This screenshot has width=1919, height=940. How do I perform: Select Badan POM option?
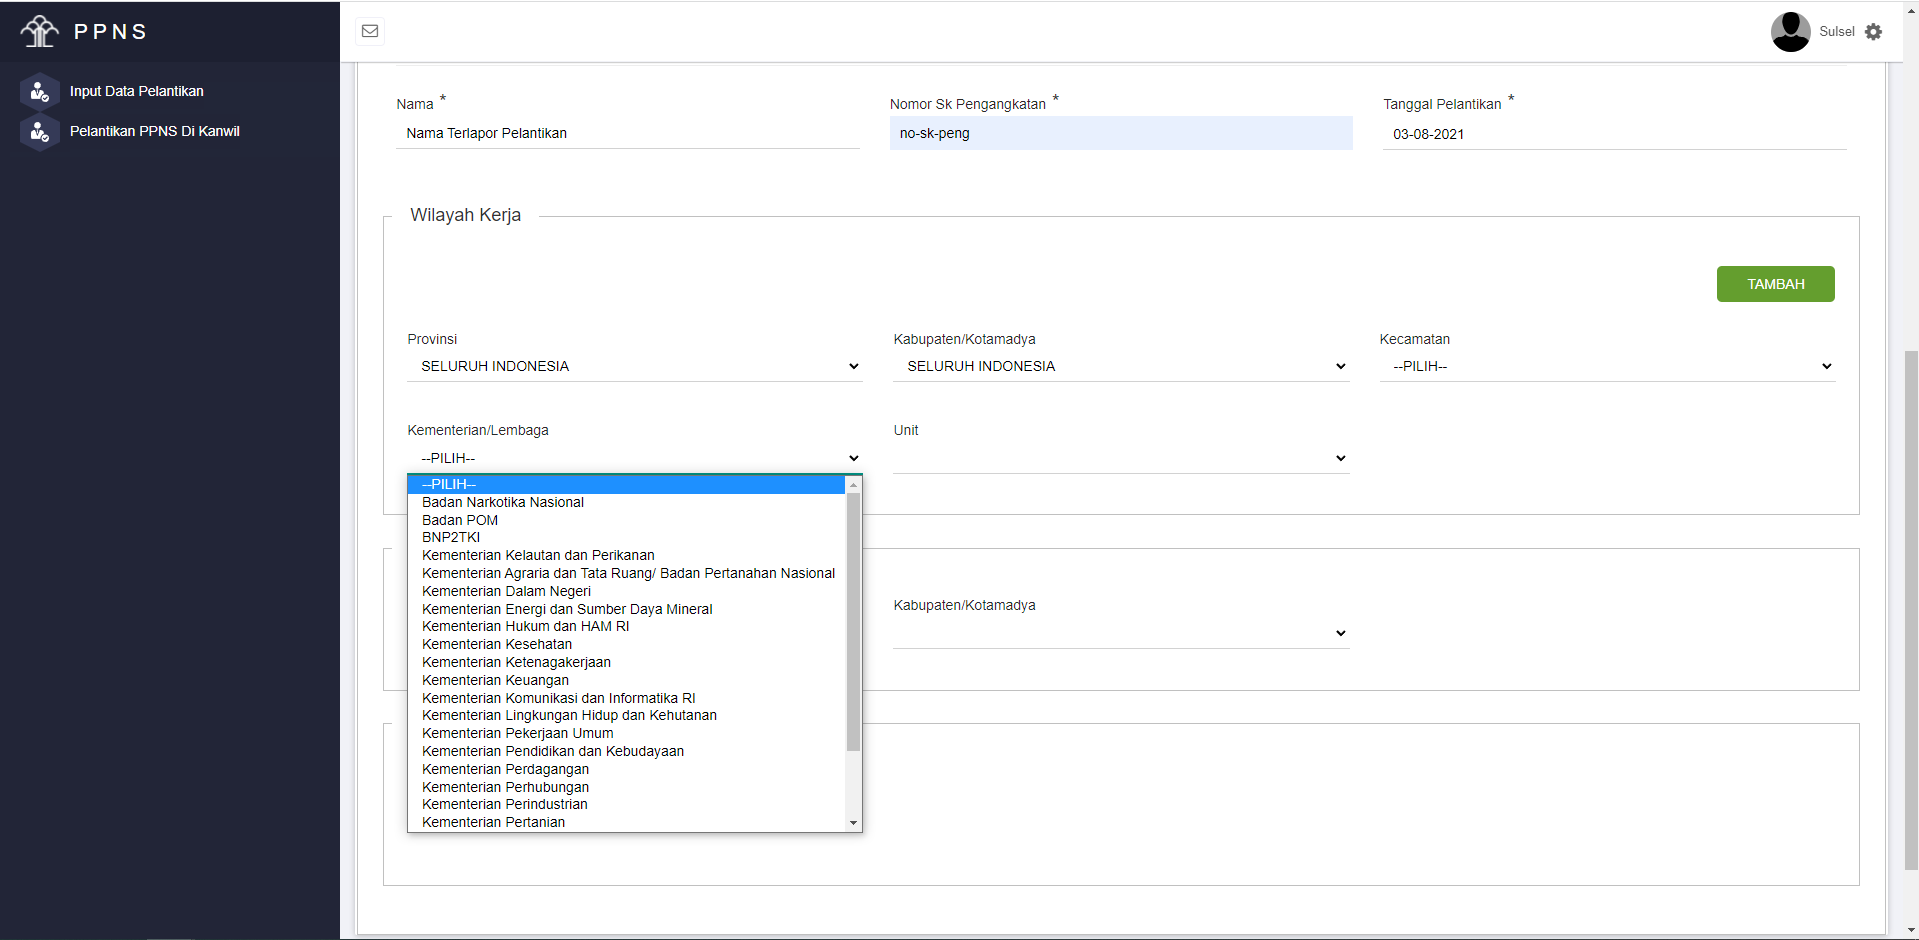[627, 520]
